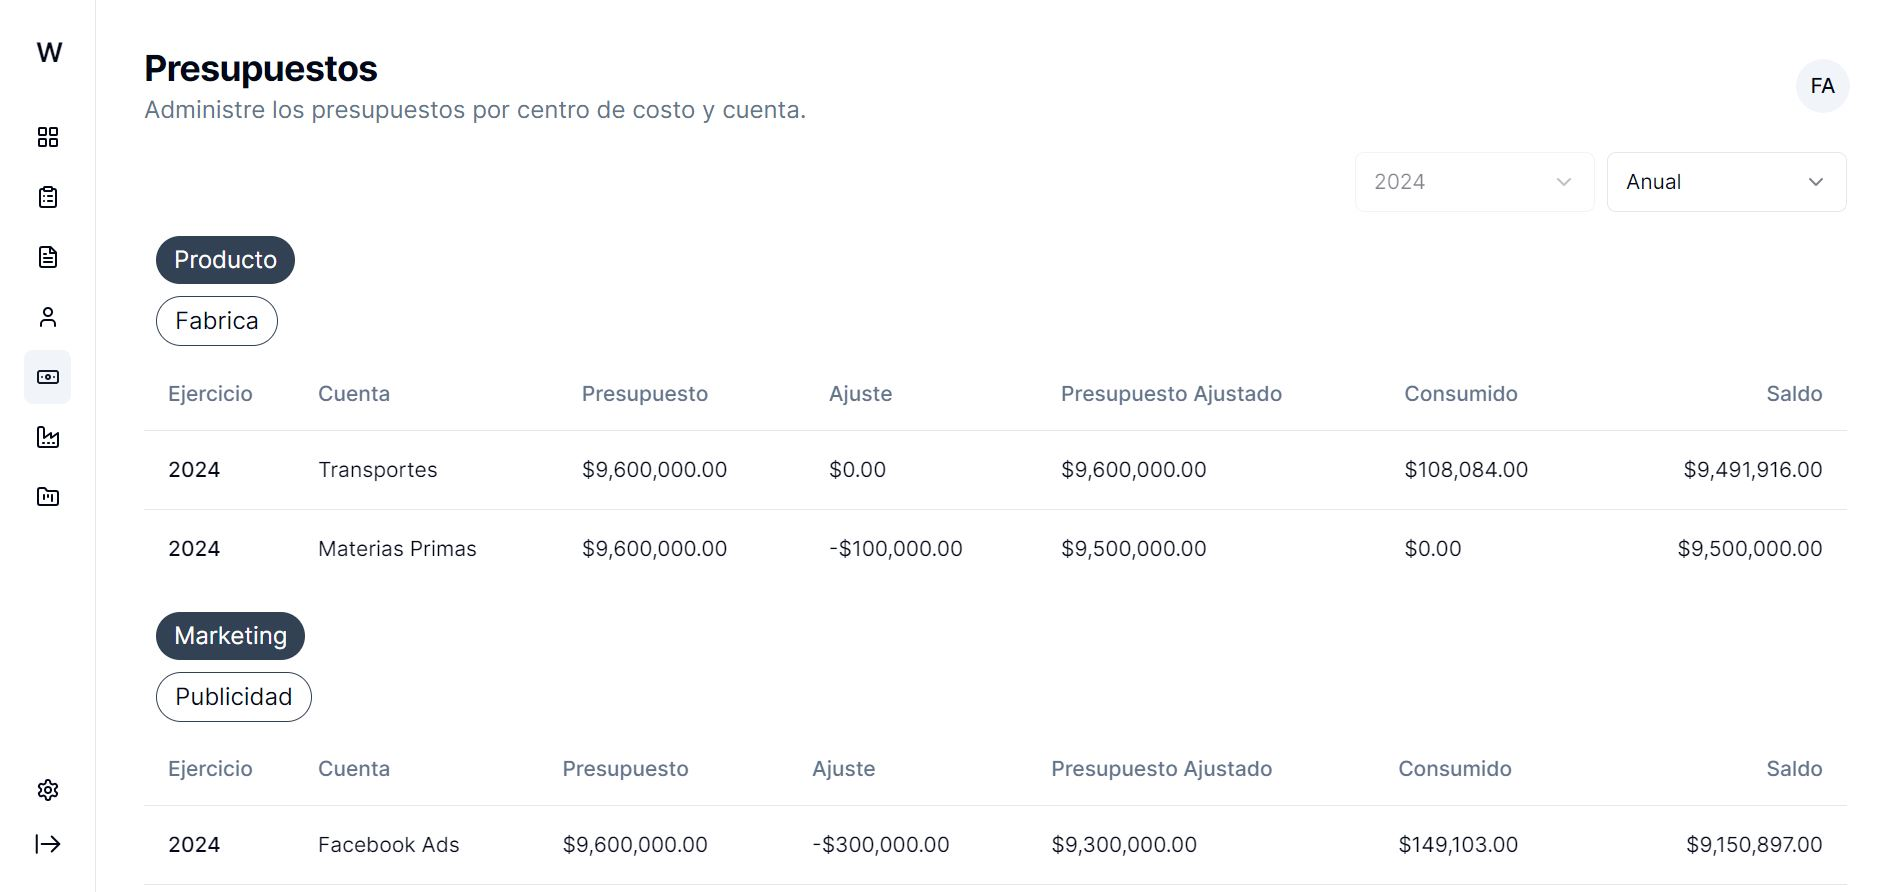Open the folder chart icon in sidebar
The image size is (1888, 892).
(48, 497)
